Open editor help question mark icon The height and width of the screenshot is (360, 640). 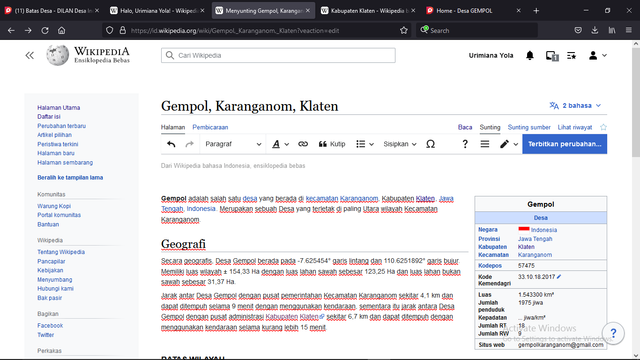[464, 144]
